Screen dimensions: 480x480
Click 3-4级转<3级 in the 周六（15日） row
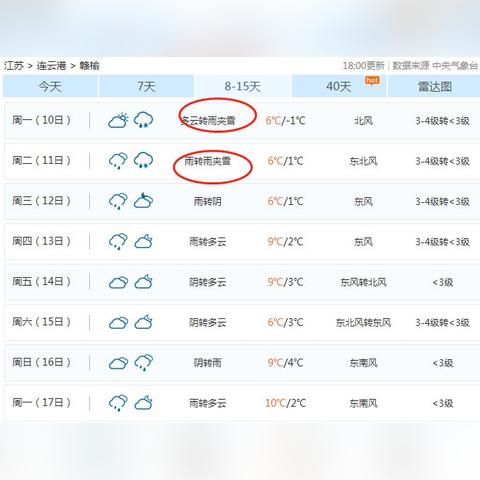coord(443,323)
